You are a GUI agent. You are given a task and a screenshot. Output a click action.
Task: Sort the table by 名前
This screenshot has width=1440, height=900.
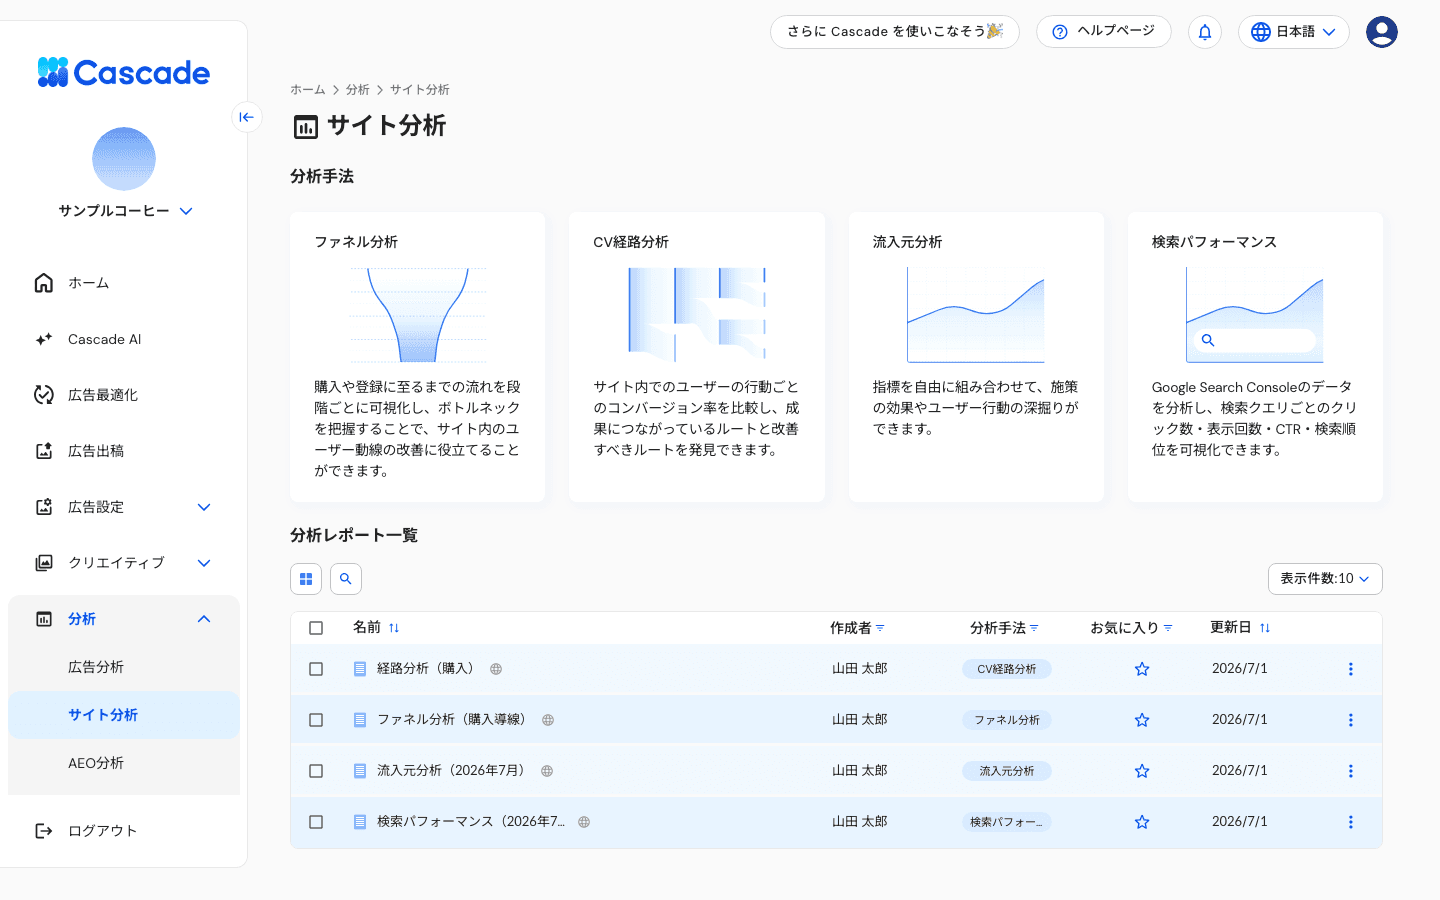pyautogui.click(x=394, y=628)
